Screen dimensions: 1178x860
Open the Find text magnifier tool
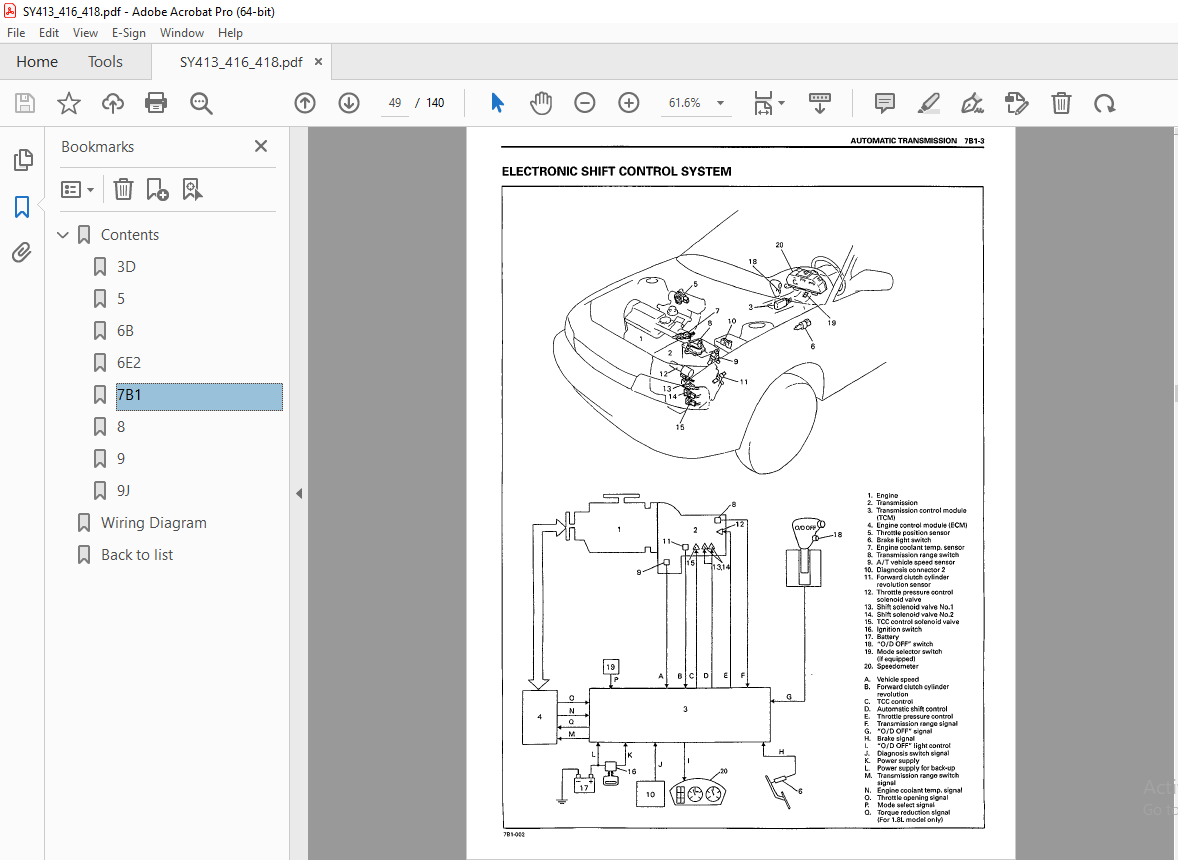coord(201,103)
